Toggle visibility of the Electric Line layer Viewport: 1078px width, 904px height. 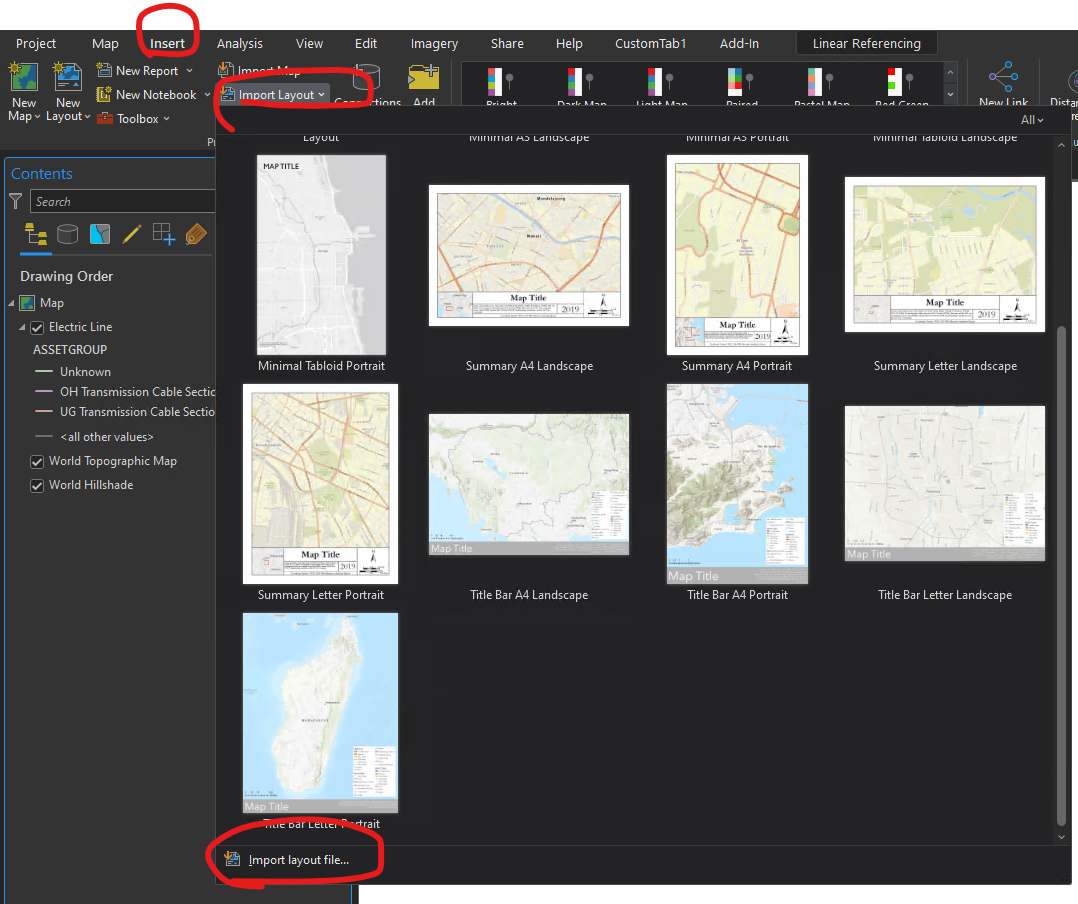[x=37, y=327]
